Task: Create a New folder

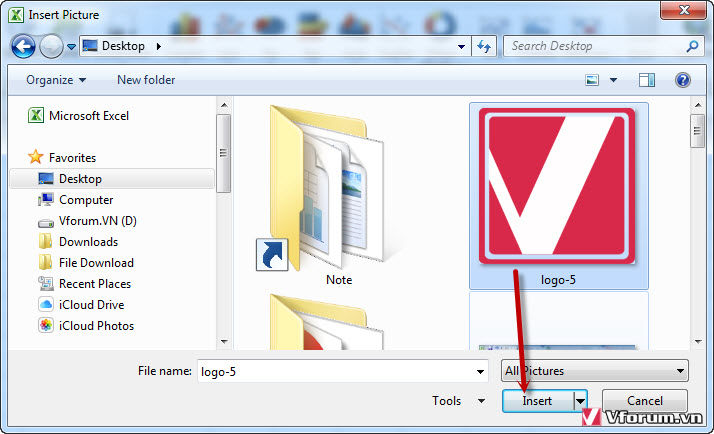Action: (x=146, y=80)
